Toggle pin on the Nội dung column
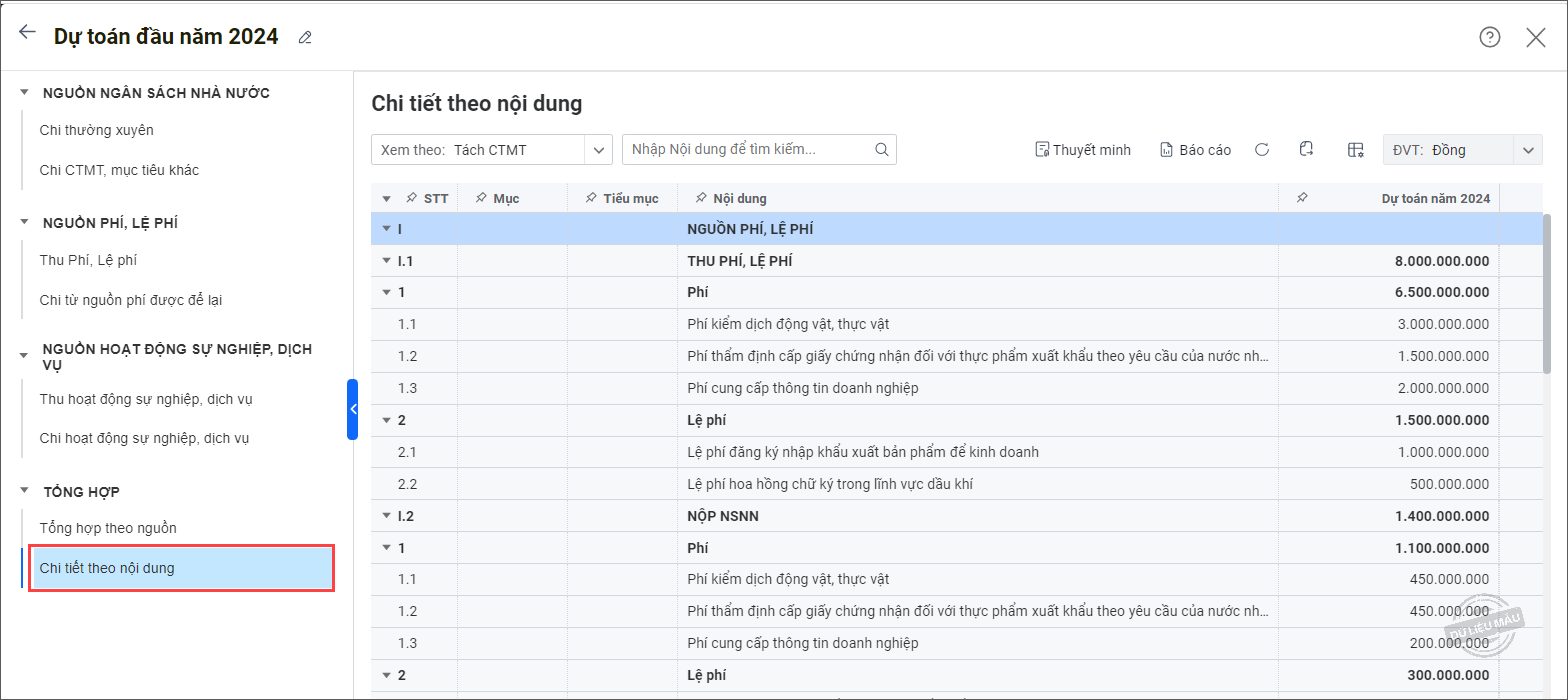The height and width of the screenshot is (700, 1568). (701, 198)
